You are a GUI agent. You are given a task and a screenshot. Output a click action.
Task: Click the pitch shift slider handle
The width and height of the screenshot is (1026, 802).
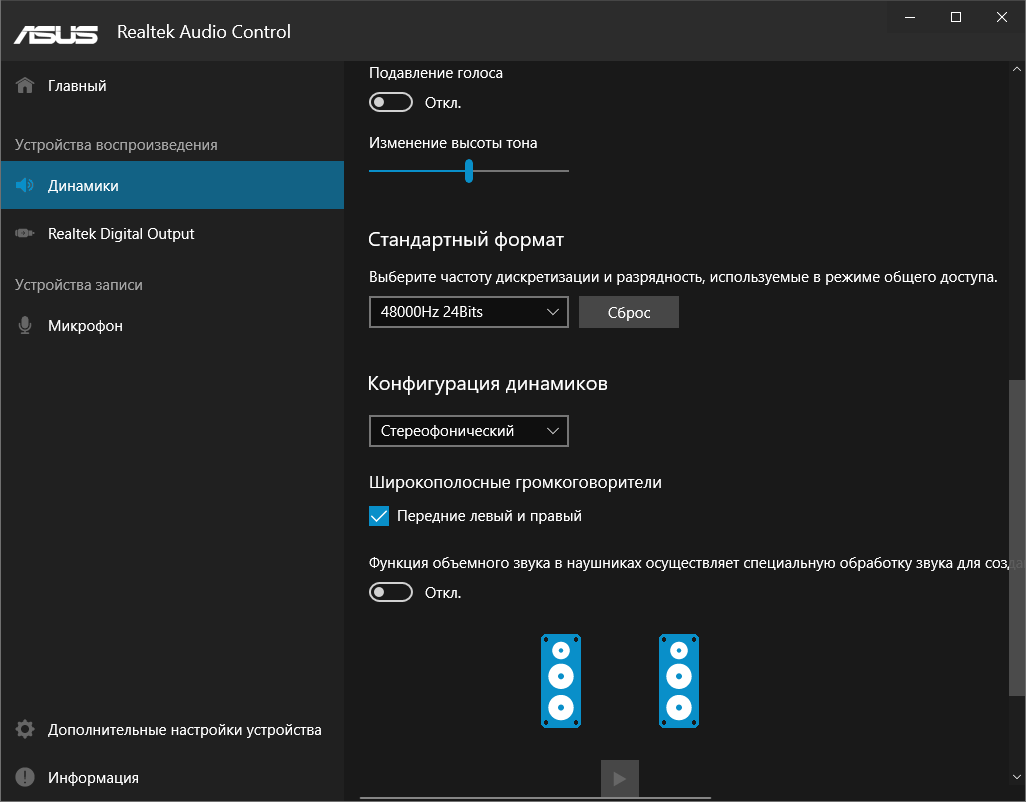point(468,171)
